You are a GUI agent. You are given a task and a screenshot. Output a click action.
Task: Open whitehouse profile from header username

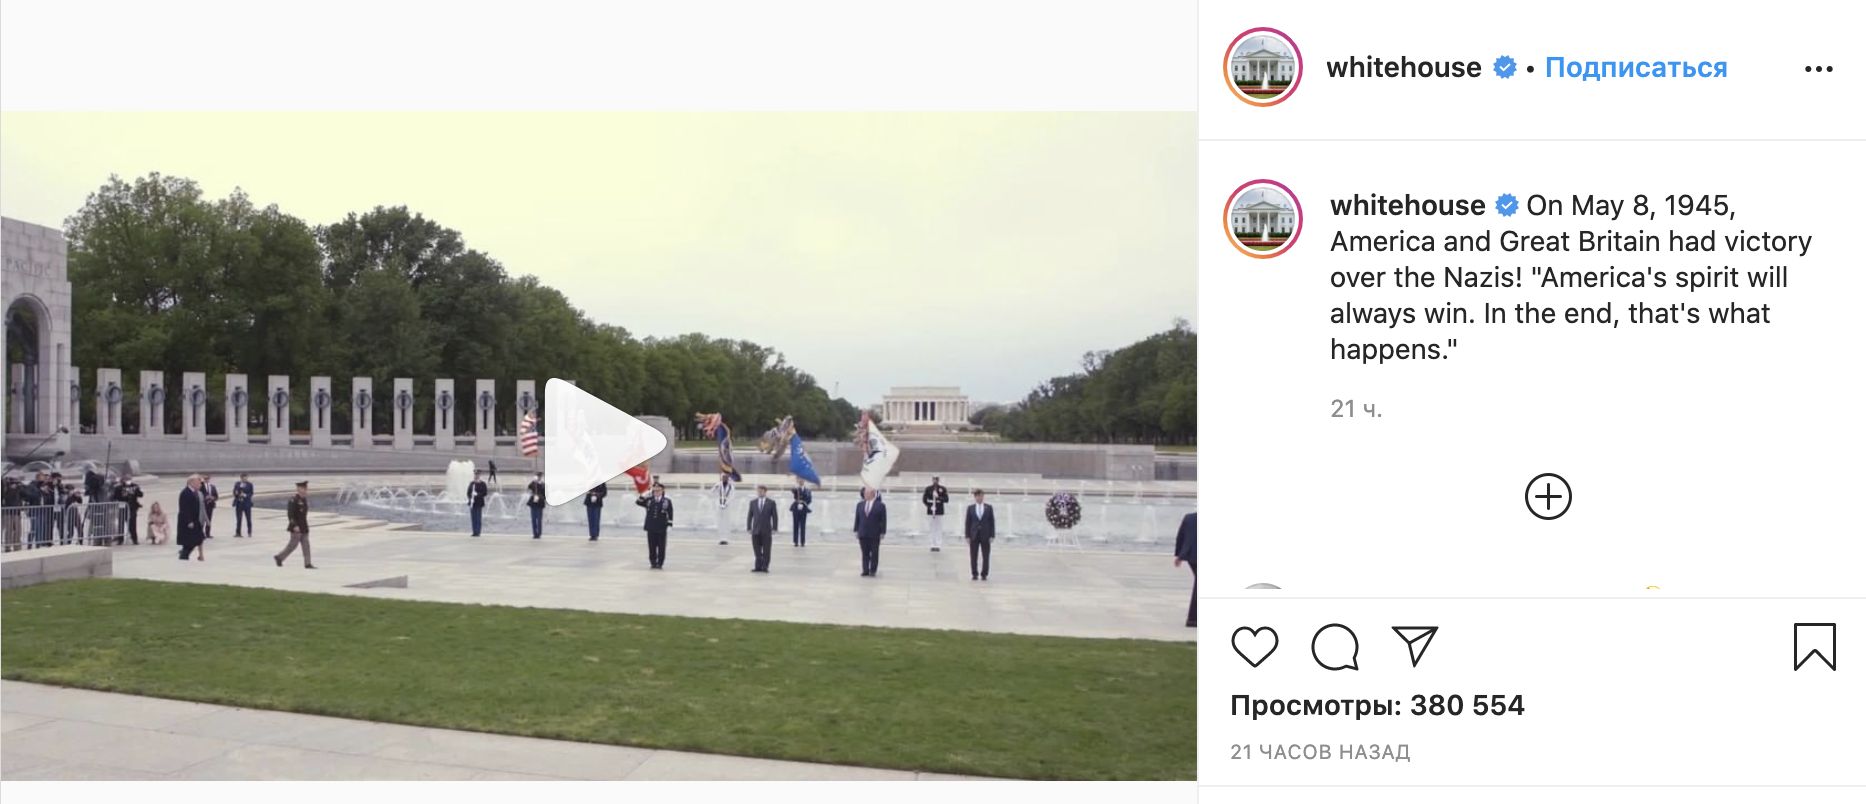(x=1403, y=67)
